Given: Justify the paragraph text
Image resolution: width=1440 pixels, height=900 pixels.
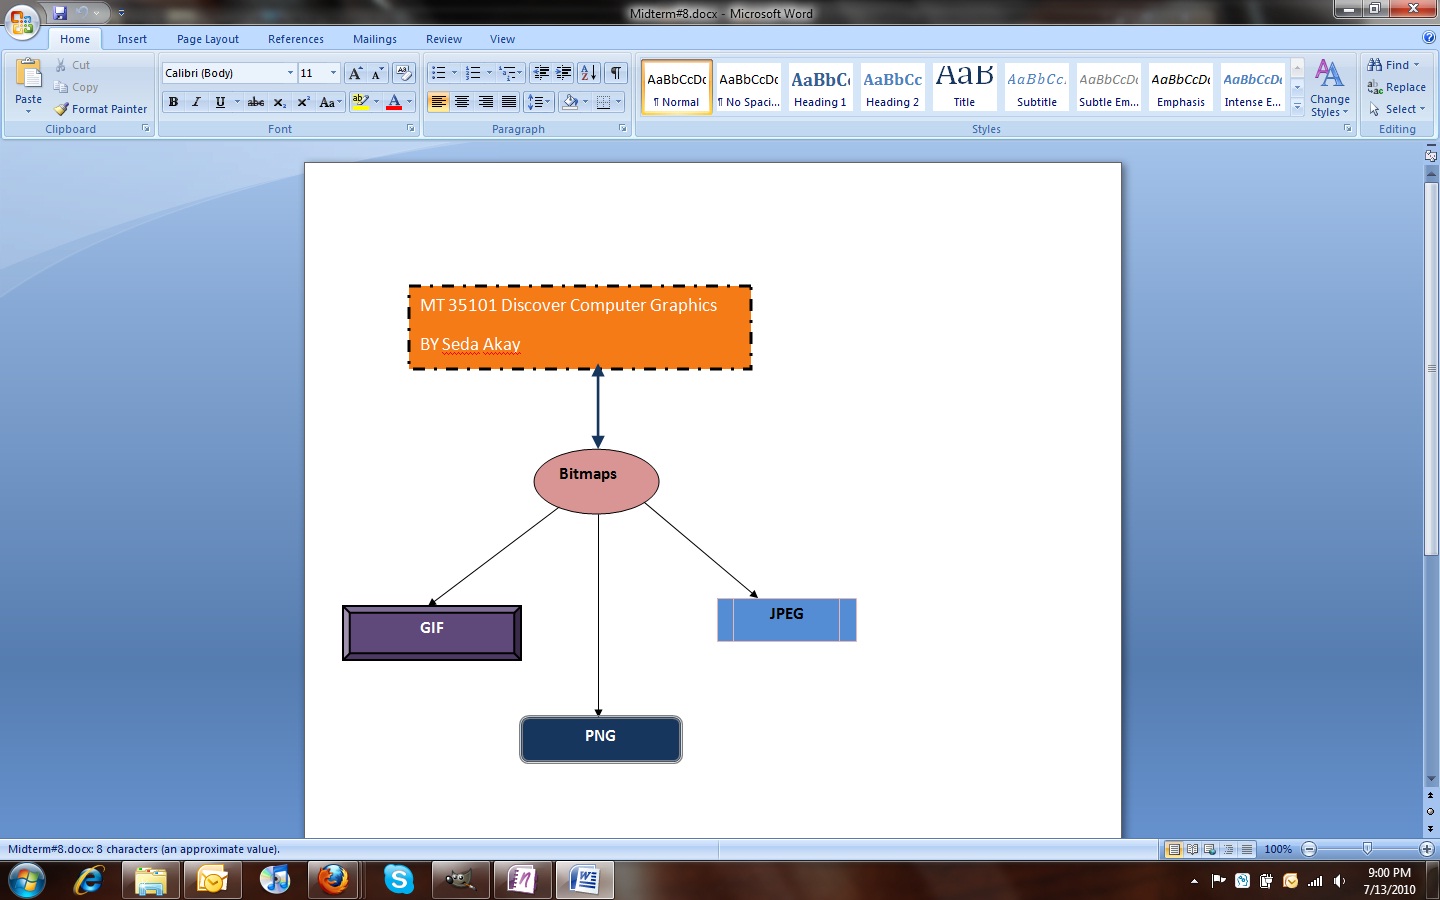Looking at the screenshot, I should pos(509,101).
